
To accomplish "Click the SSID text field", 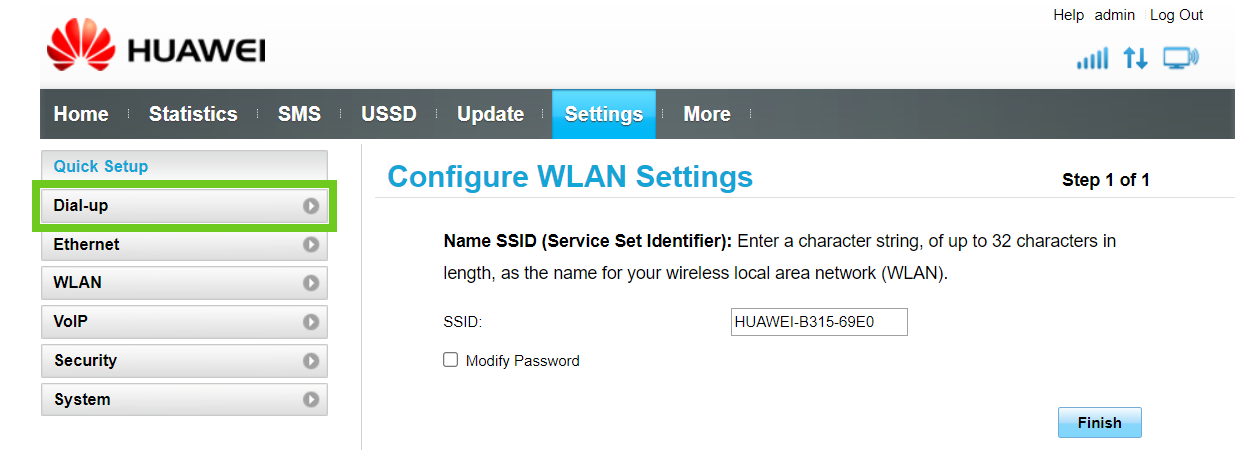I will [x=819, y=322].
